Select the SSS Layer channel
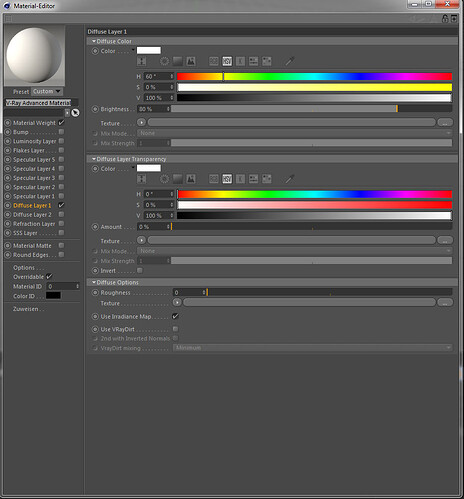The height and width of the screenshot is (499, 464). pyautogui.click(x=25, y=233)
